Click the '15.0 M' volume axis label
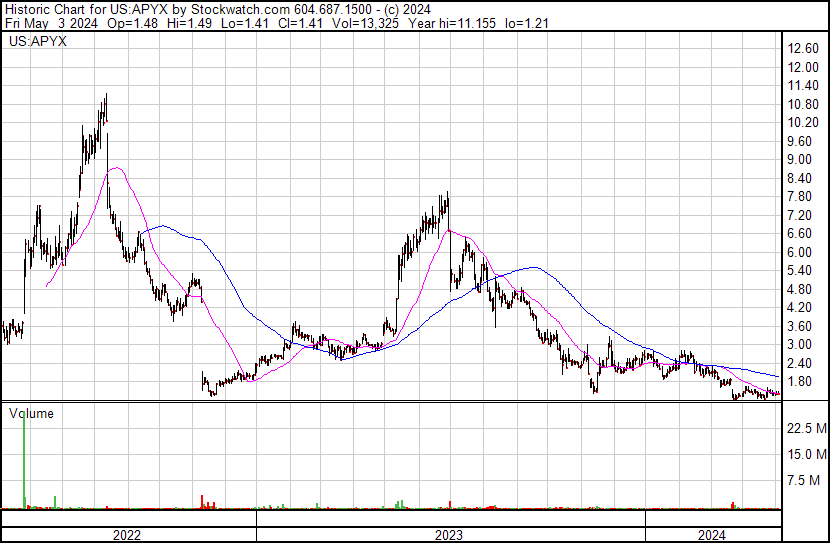 coord(807,455)
